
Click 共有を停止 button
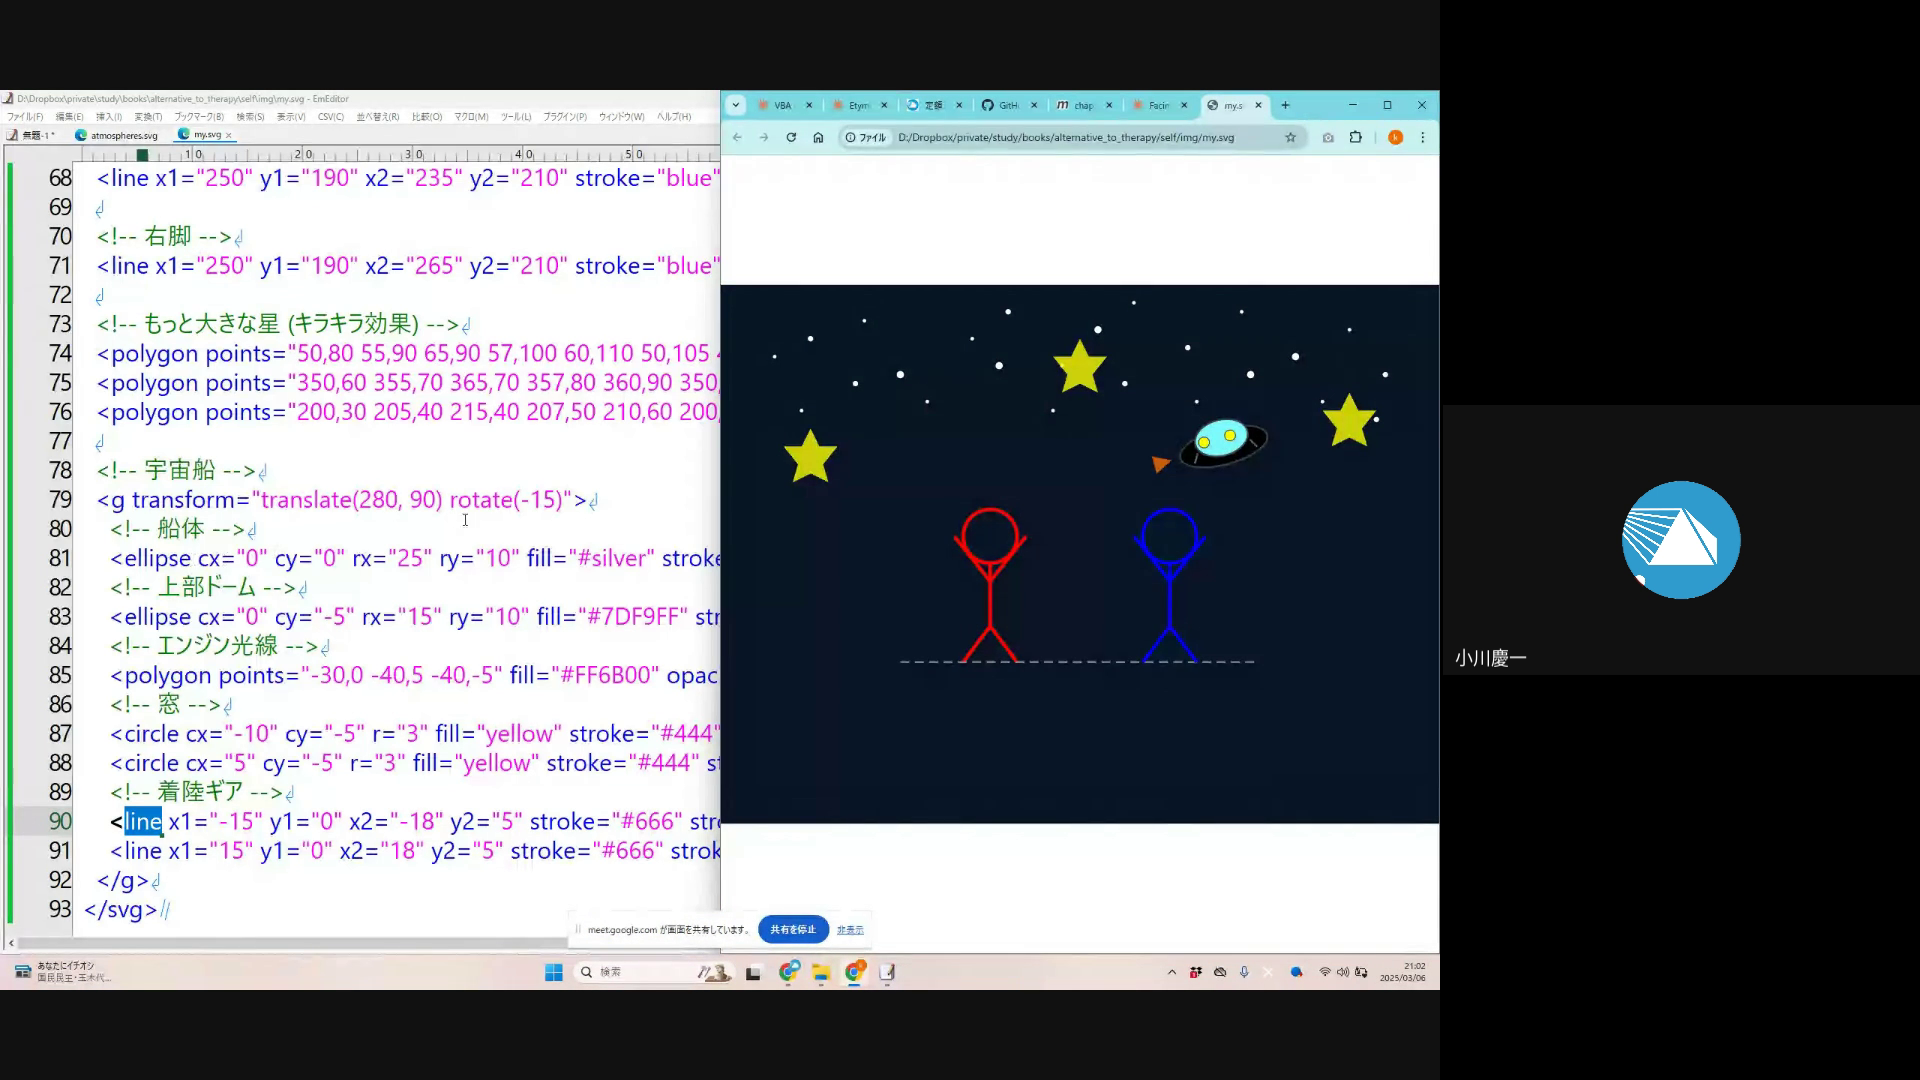[x=793, y=929]
